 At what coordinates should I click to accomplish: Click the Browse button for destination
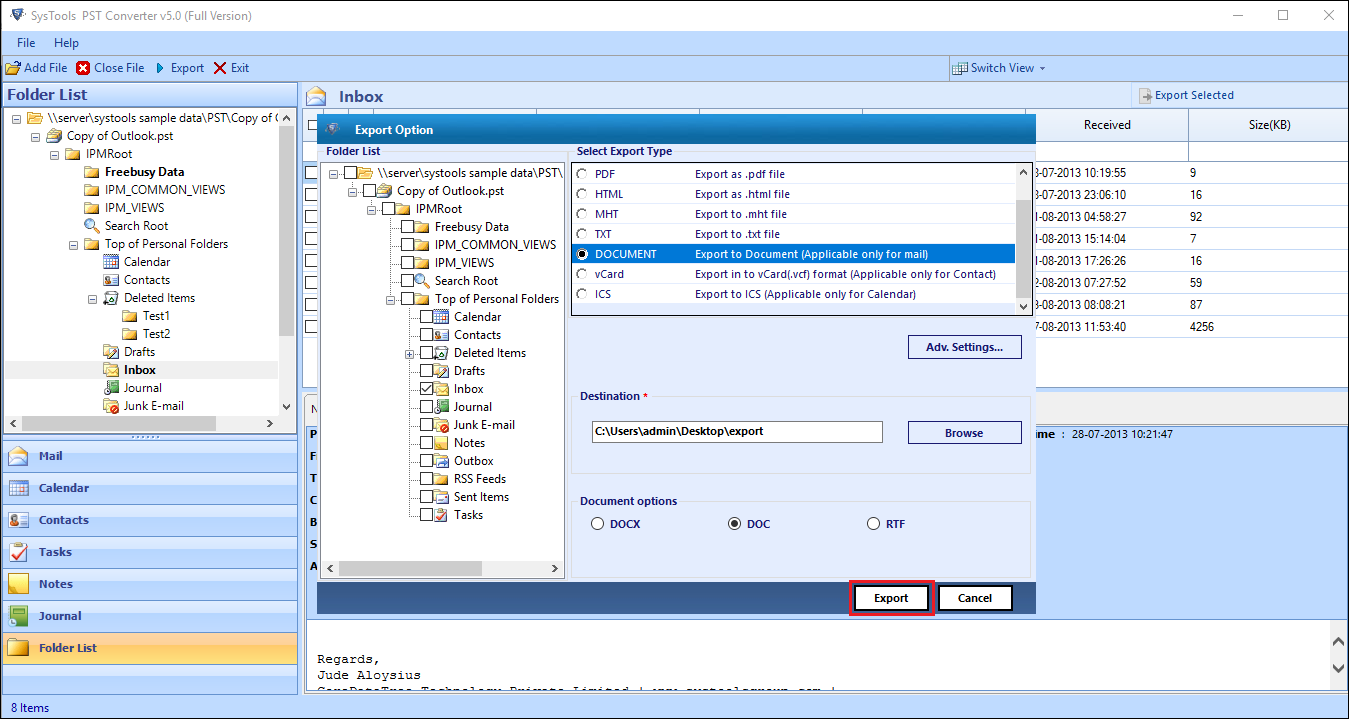(964, 433)
